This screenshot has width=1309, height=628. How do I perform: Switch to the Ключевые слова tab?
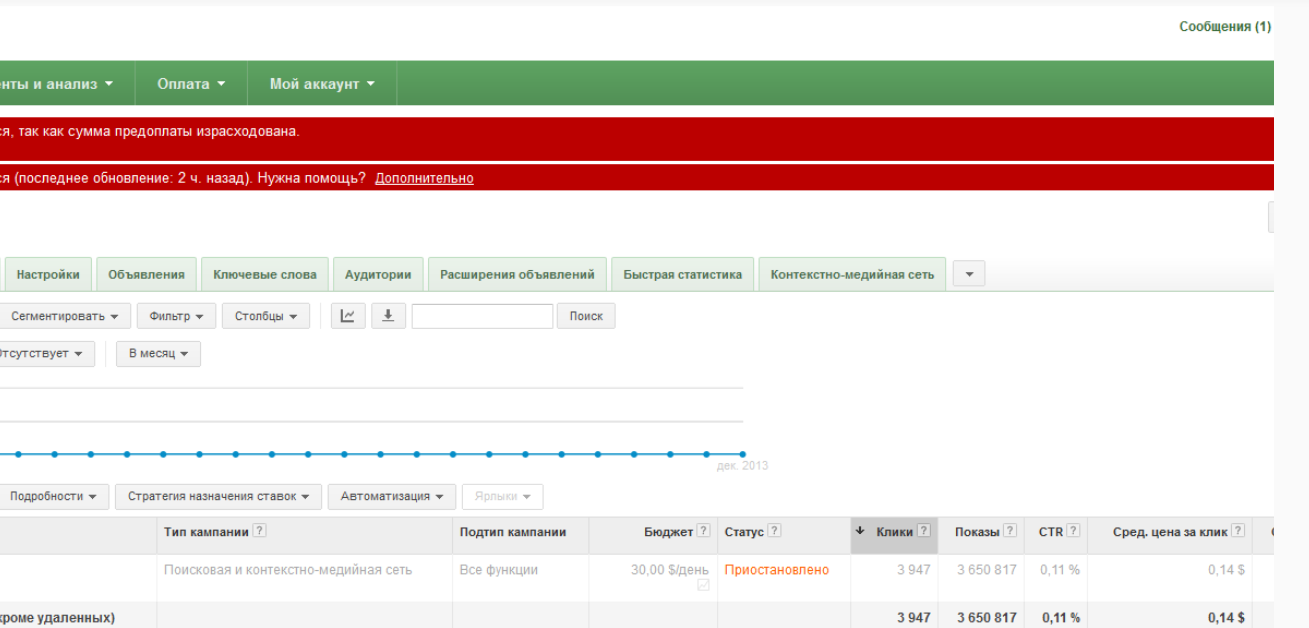click(265, 274)
